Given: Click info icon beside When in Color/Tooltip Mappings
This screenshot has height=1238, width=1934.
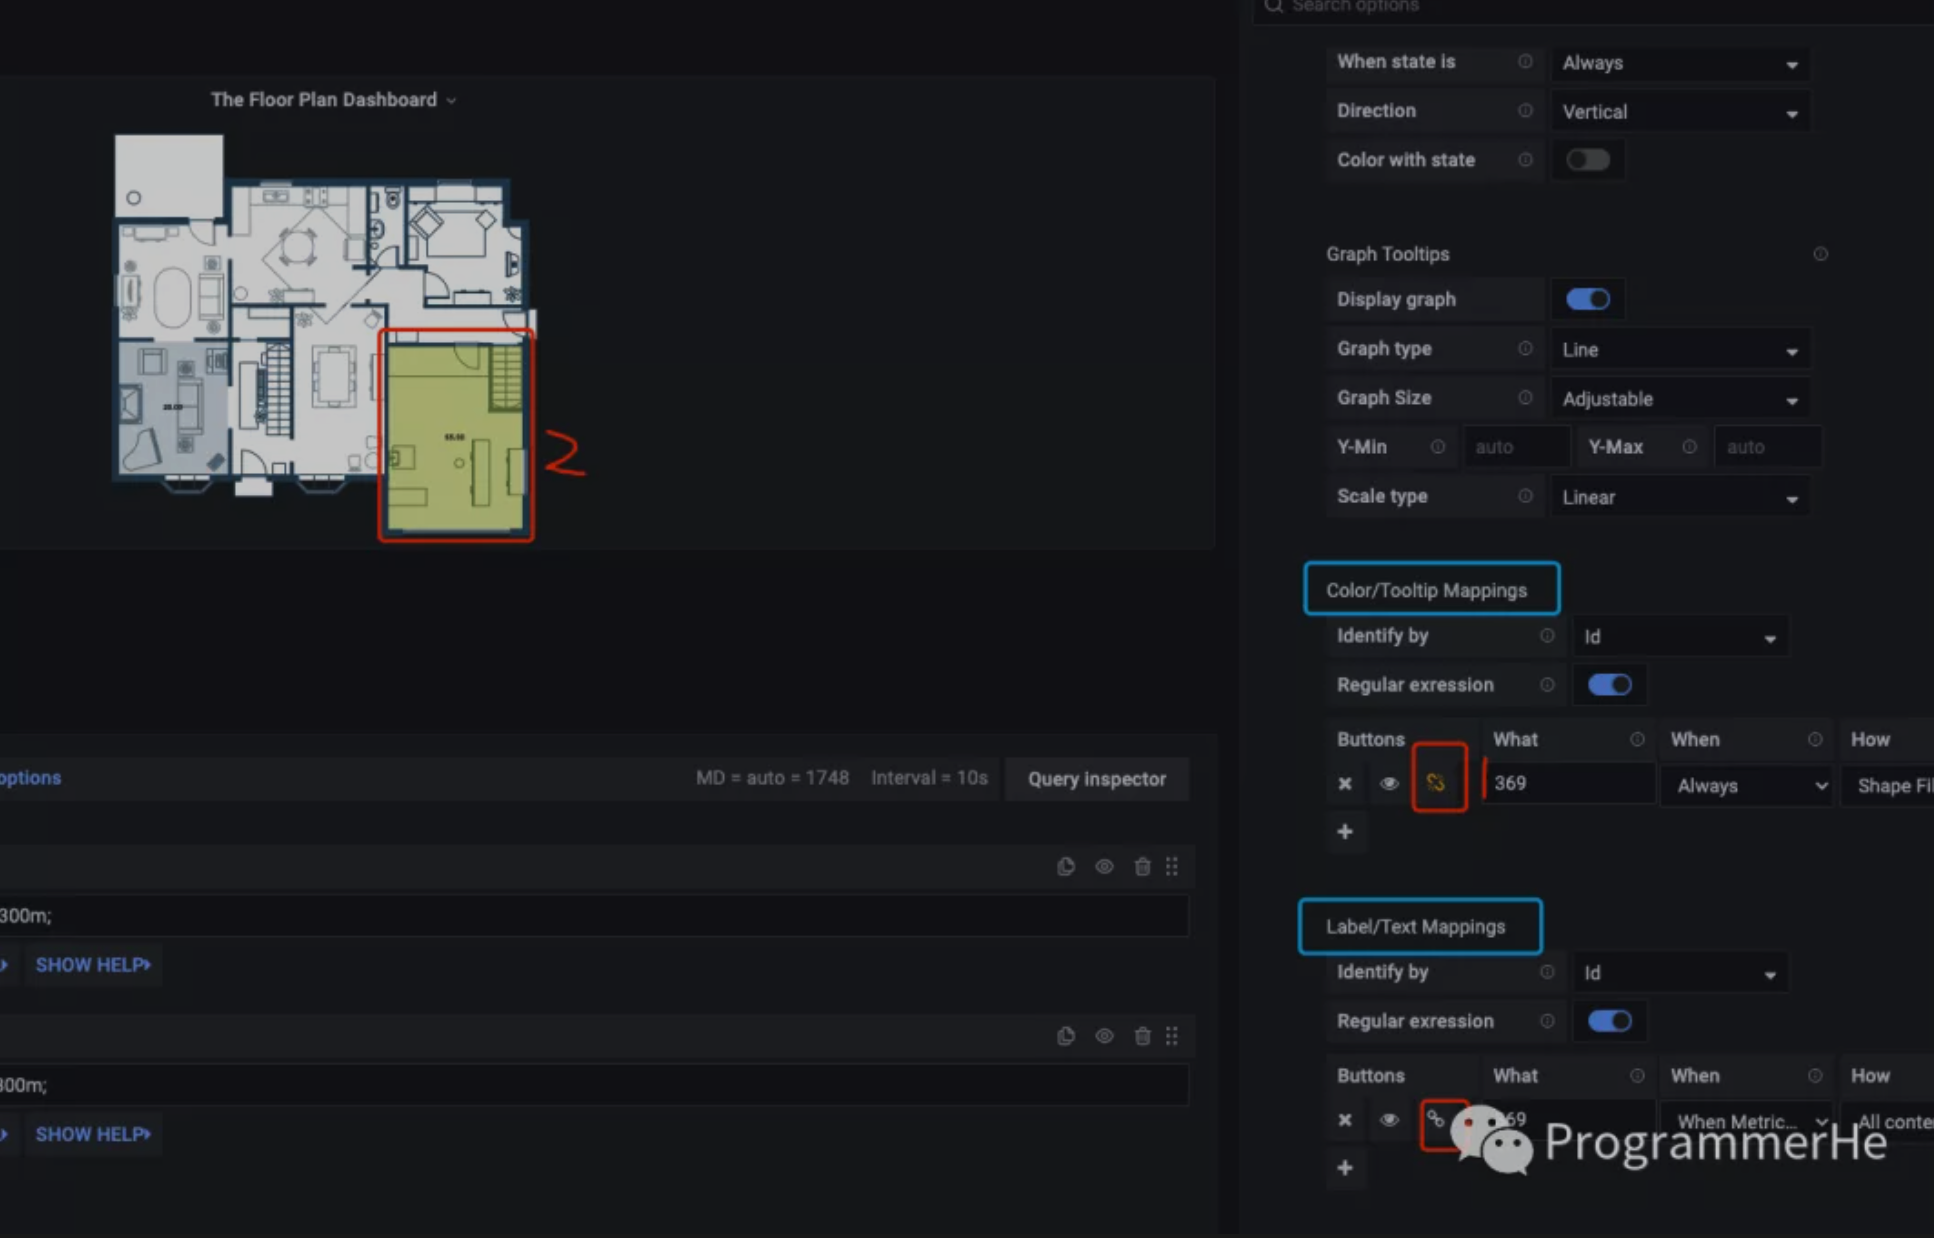Looking at the screenshot, I should click(1814, 740).
